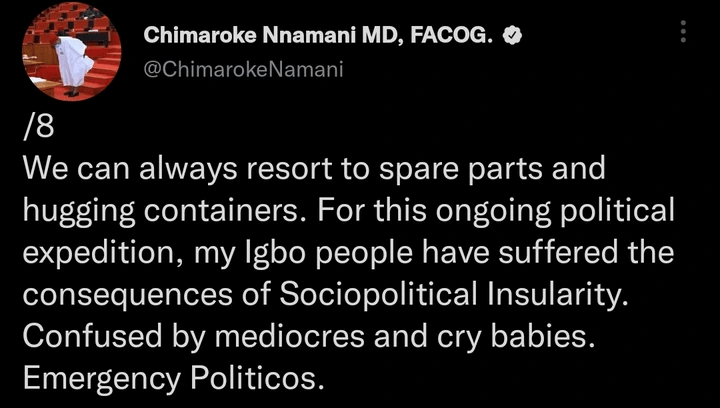Image resolution: width=720 pixels, height=408 pixels.
Task: Click the /8 thread number text
Action: (38, 128)
